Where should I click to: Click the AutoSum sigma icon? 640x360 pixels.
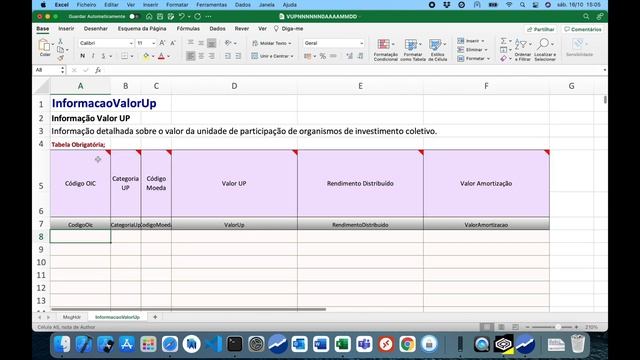(x=504, y=41)
